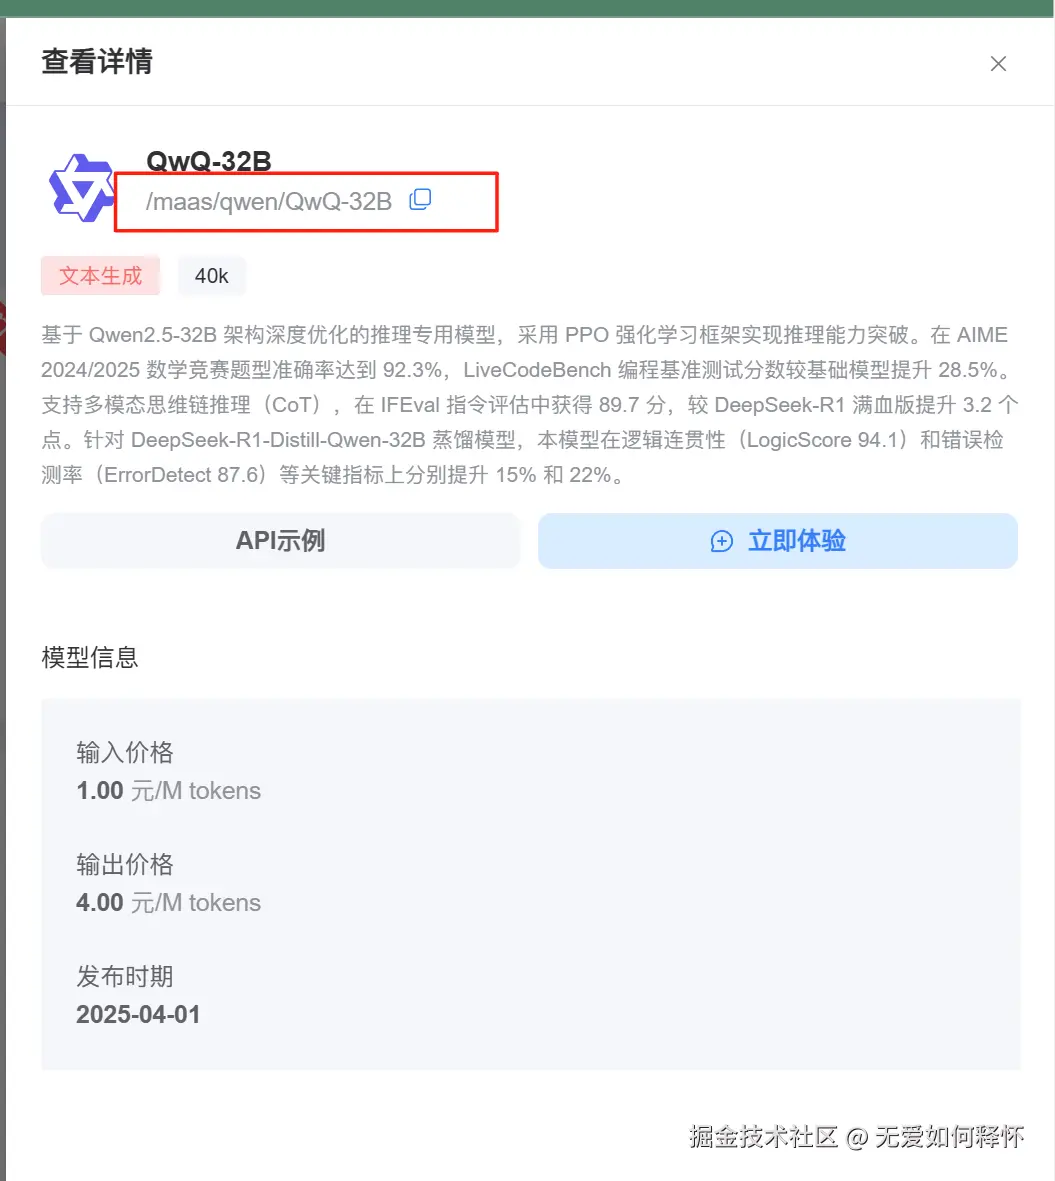Click the 查看详情 header title
This screenshot has width=1055, height=1181.
tap(96, 62)
